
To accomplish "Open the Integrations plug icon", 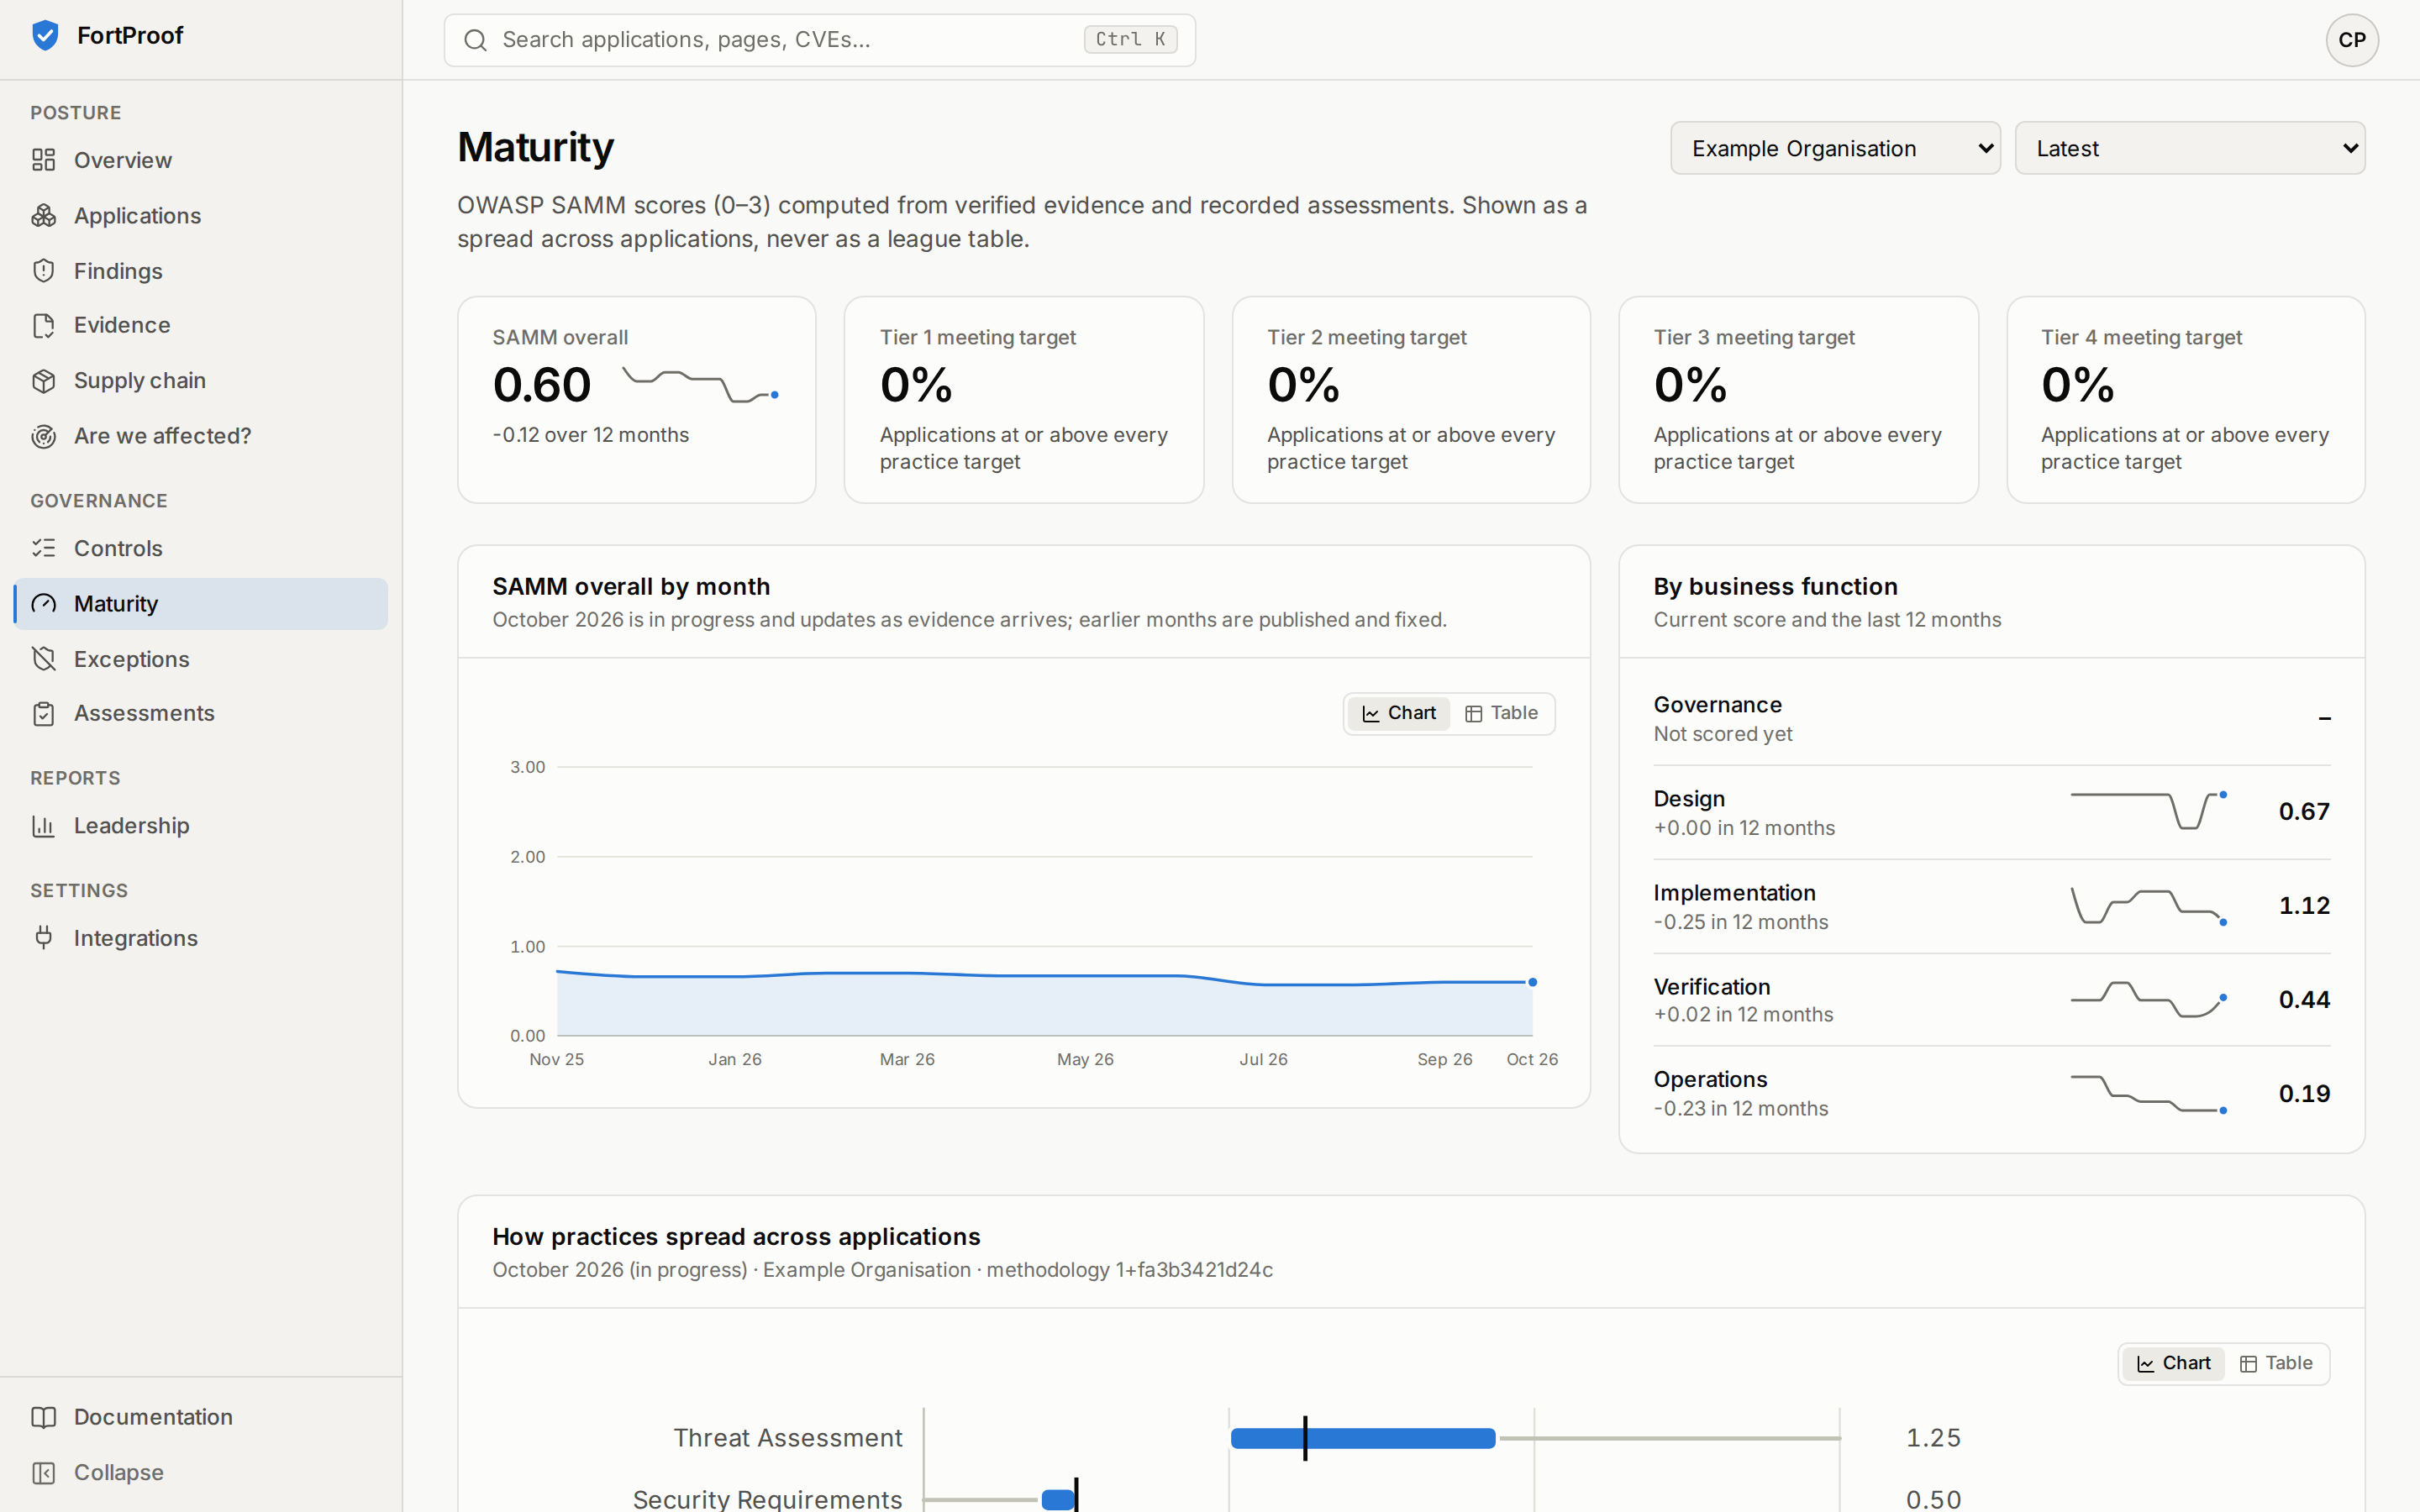I will [x=43, y=938].
